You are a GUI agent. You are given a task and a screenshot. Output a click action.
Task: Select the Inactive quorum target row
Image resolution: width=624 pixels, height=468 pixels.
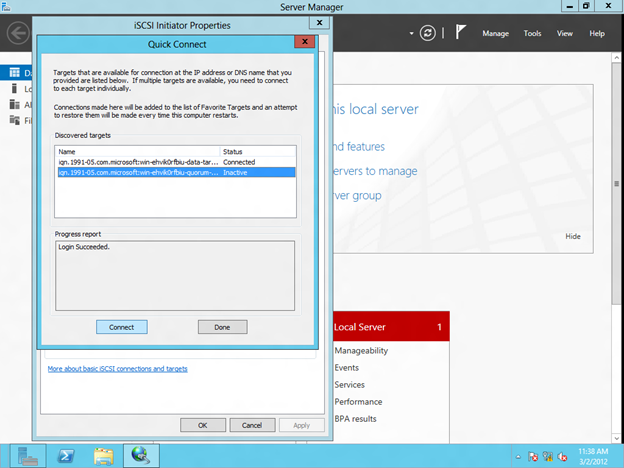pos(175,172)
